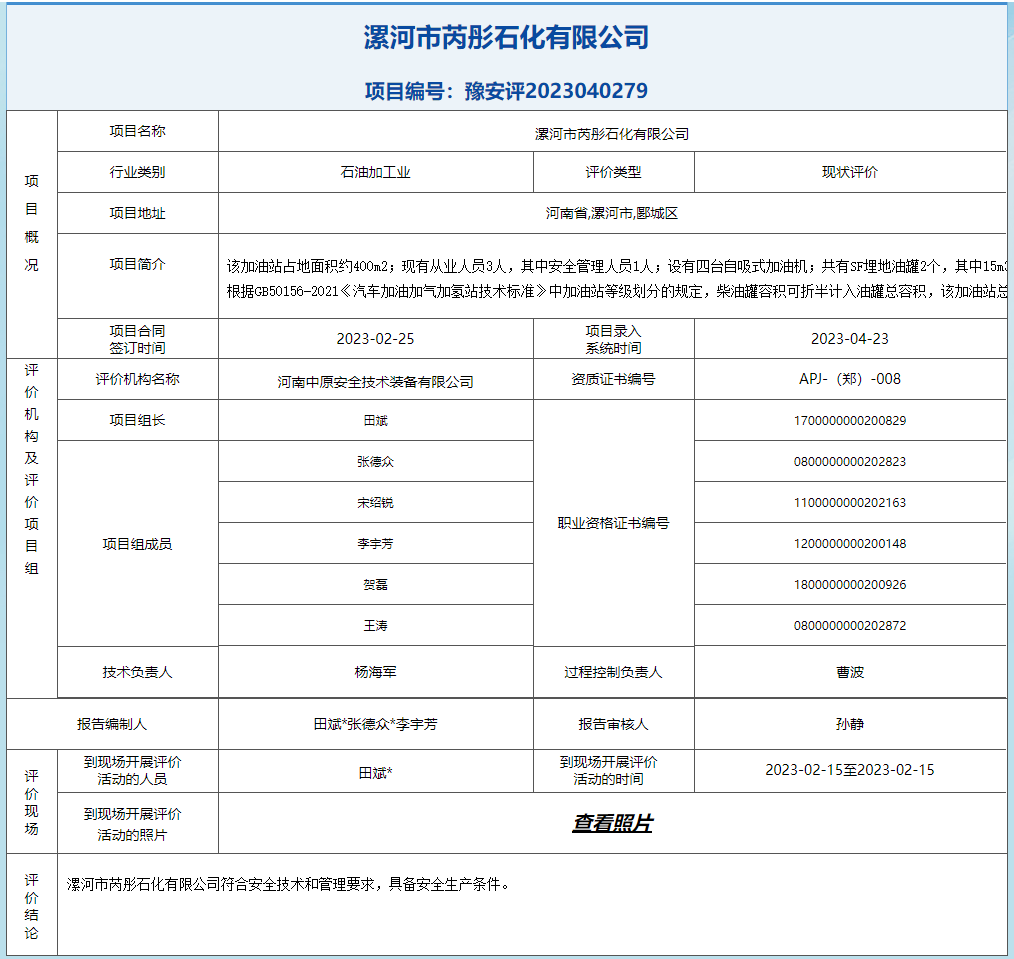Click team member 贺磊
Image resolution: width=1014 pixels, height=959 pixels.
[376, 585]
